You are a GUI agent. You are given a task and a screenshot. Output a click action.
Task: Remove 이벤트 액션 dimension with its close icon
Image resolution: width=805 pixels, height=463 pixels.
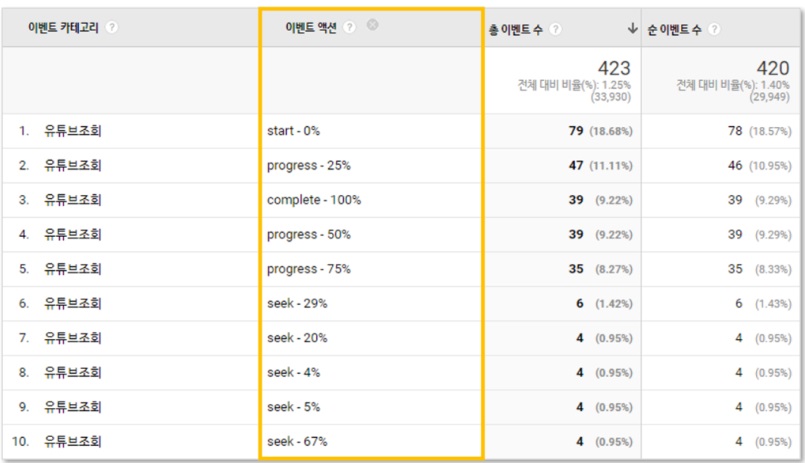[373, 25]
